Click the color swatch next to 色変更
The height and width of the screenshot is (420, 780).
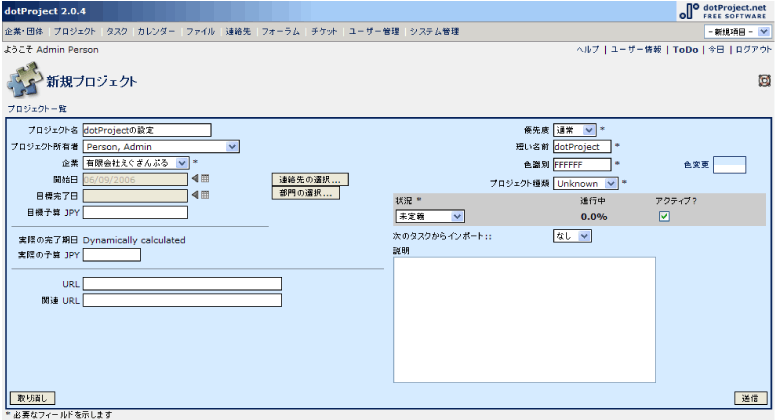point(729,165)
